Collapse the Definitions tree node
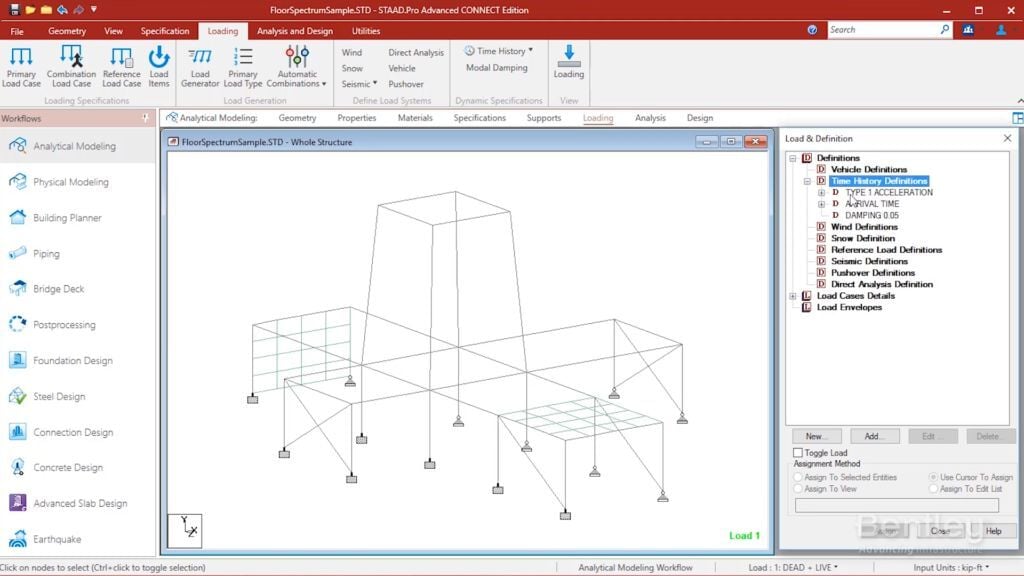The height and width of the screenshot is (576, 1024). click(793, 158)
